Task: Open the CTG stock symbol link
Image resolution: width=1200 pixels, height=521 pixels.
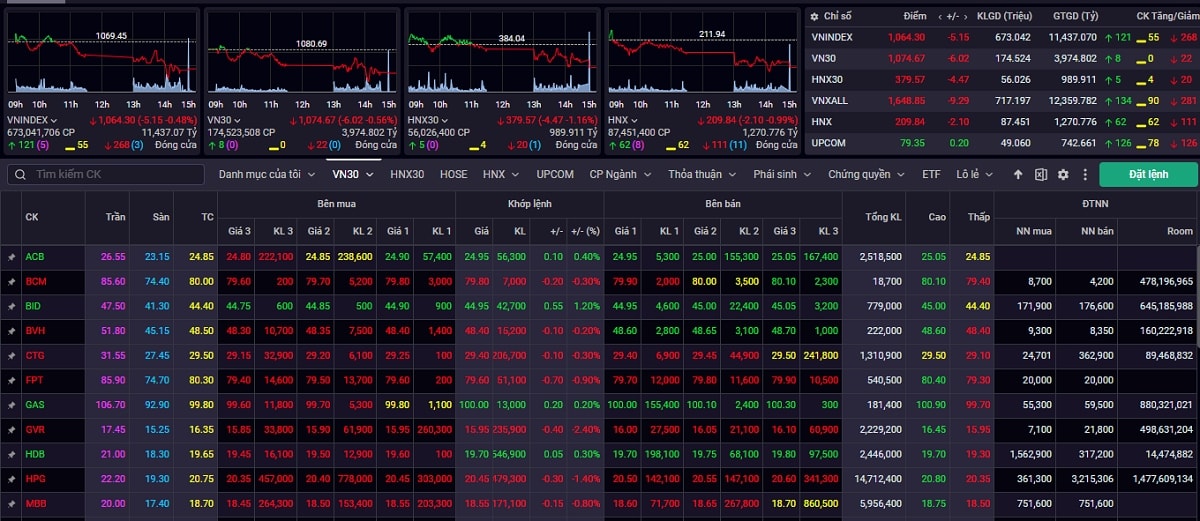Action: point(35,356)
